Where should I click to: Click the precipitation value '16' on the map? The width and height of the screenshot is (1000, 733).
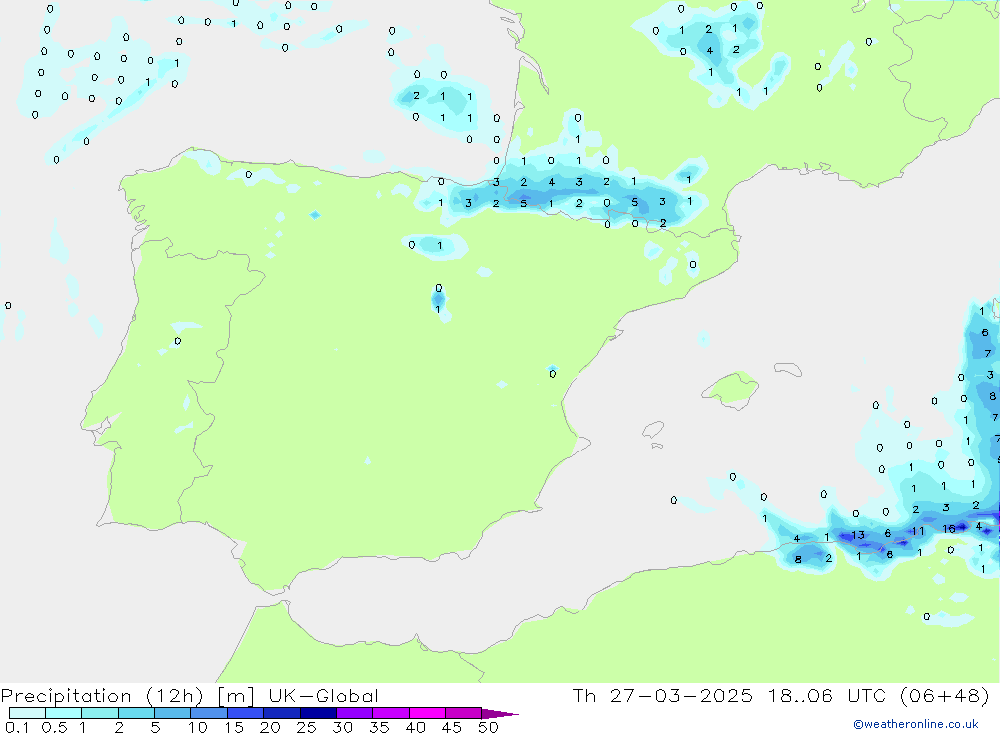tap(949, 529)
